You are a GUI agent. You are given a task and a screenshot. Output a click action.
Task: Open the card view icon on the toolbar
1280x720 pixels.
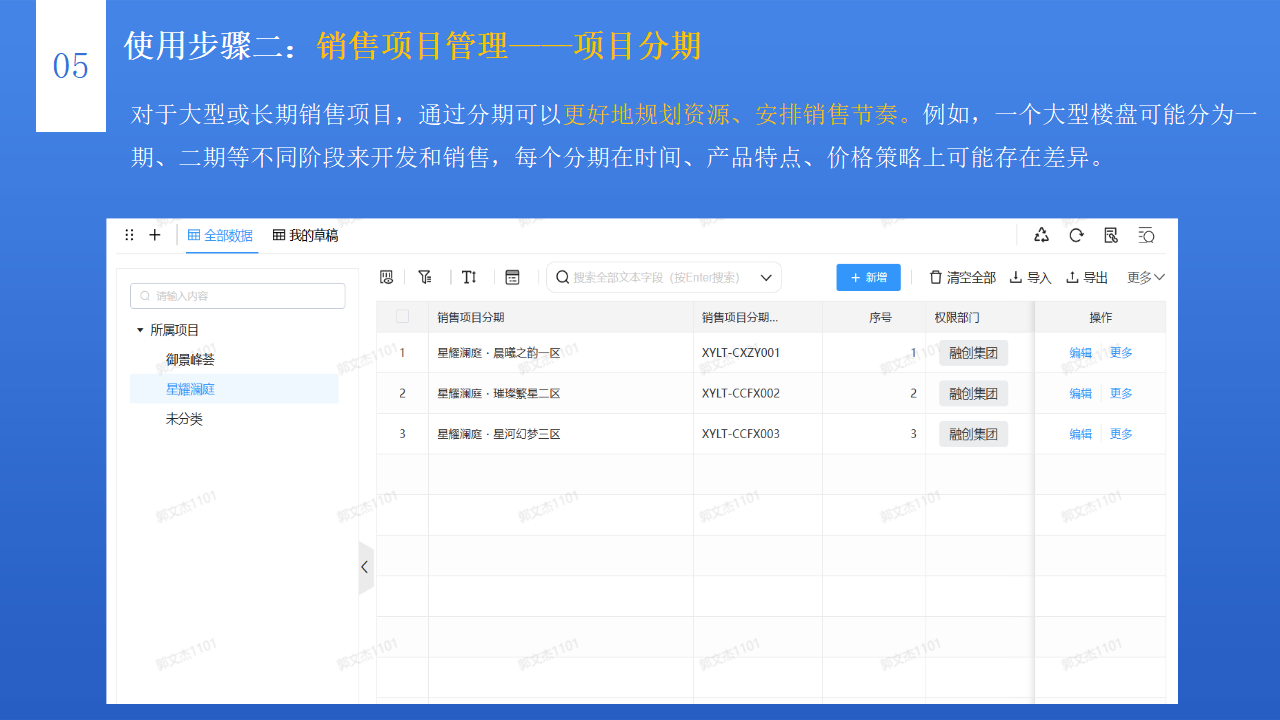512,277
